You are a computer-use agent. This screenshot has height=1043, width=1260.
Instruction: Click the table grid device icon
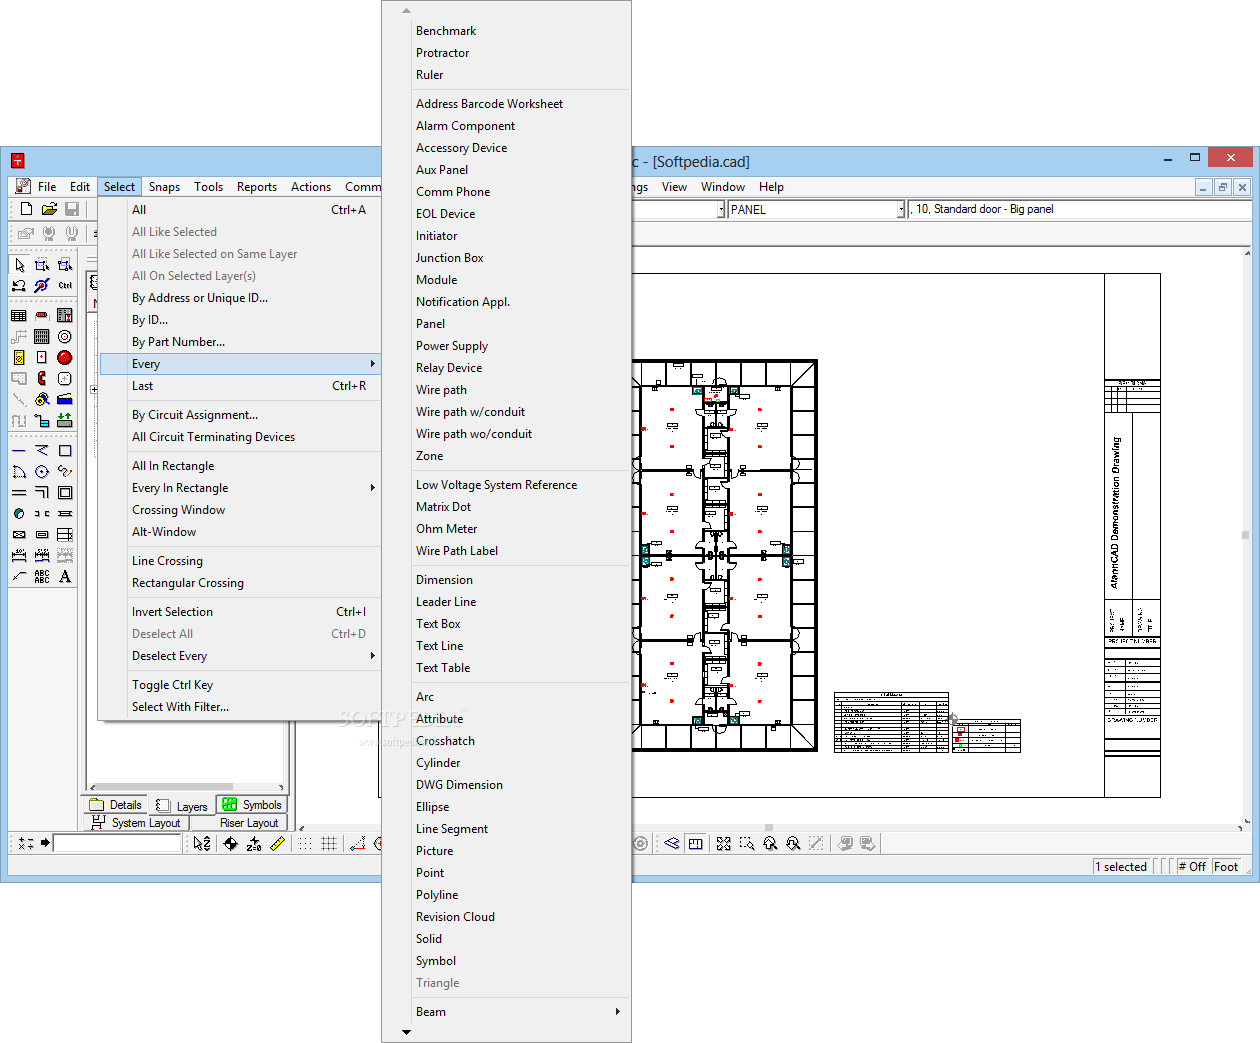pyautogui.click(x=19, y=315)
